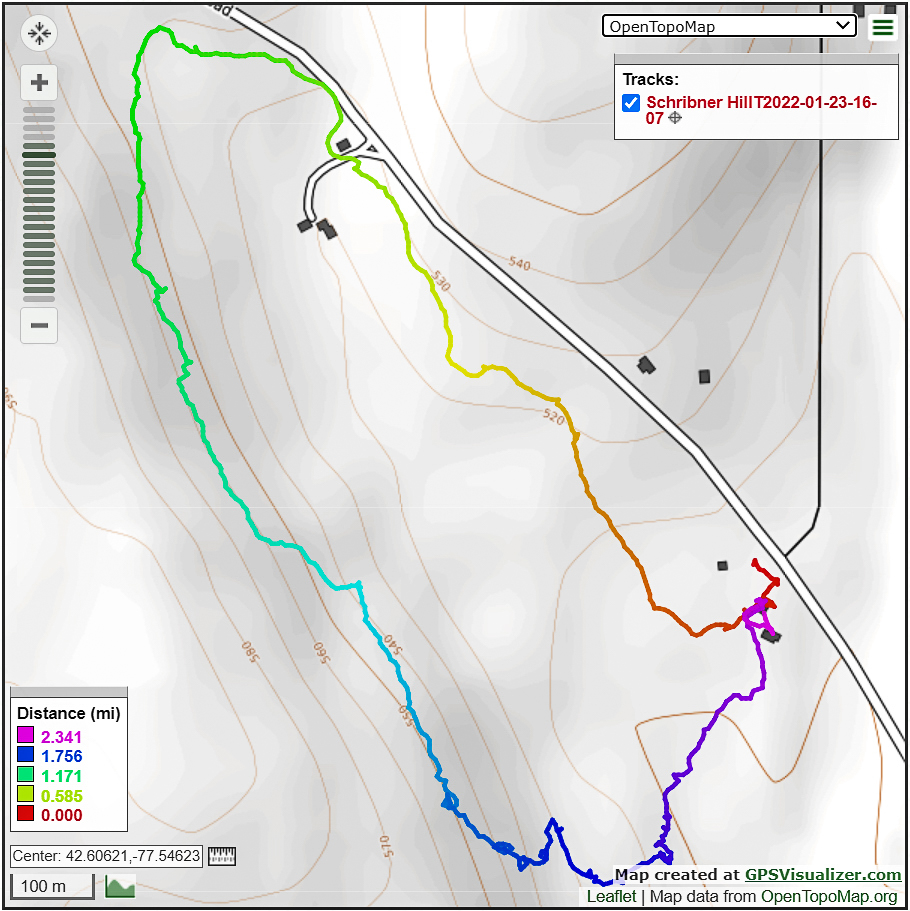The width and height of the screenshot is (910, 911).
Task: Click the recenter map arrows icon
Action: [39, 34]
